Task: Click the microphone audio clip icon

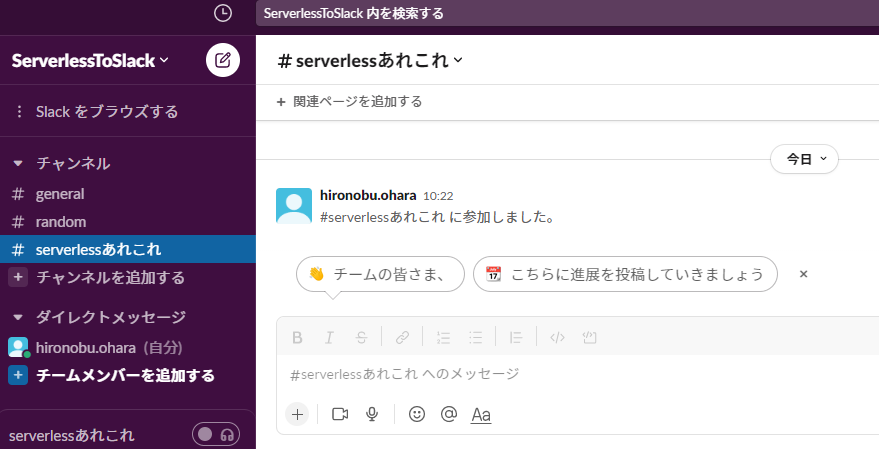Action: [372, 414]
